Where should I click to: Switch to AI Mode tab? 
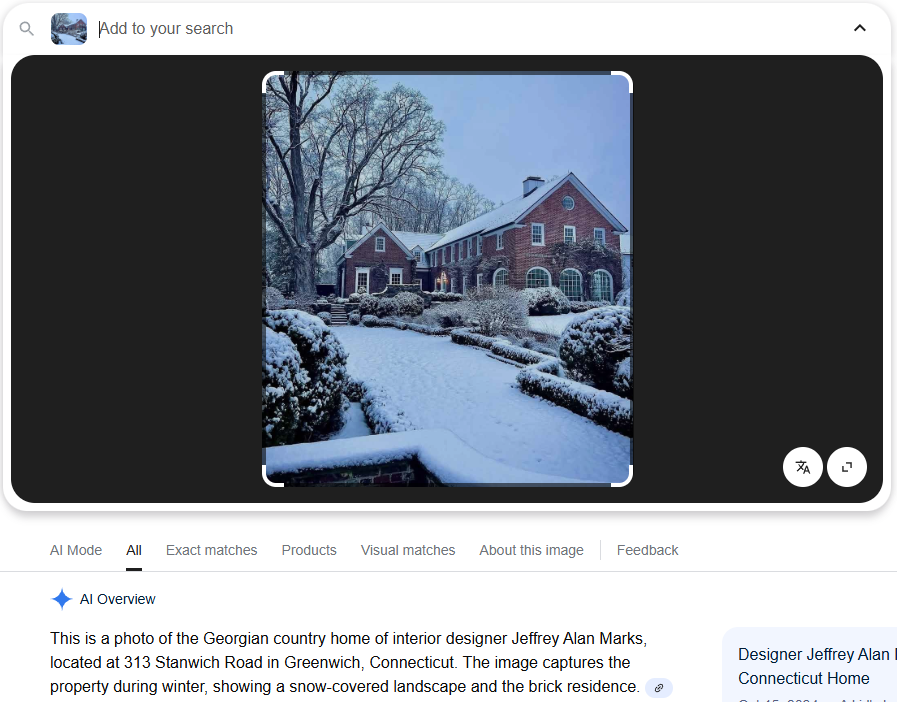point(76,550)
